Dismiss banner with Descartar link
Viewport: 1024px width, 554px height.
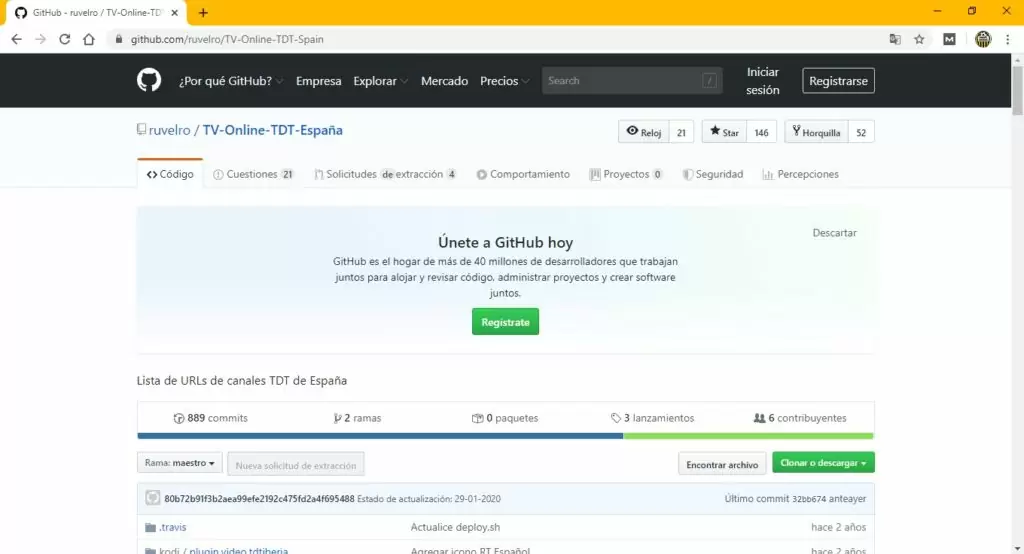tap(834, 233)
